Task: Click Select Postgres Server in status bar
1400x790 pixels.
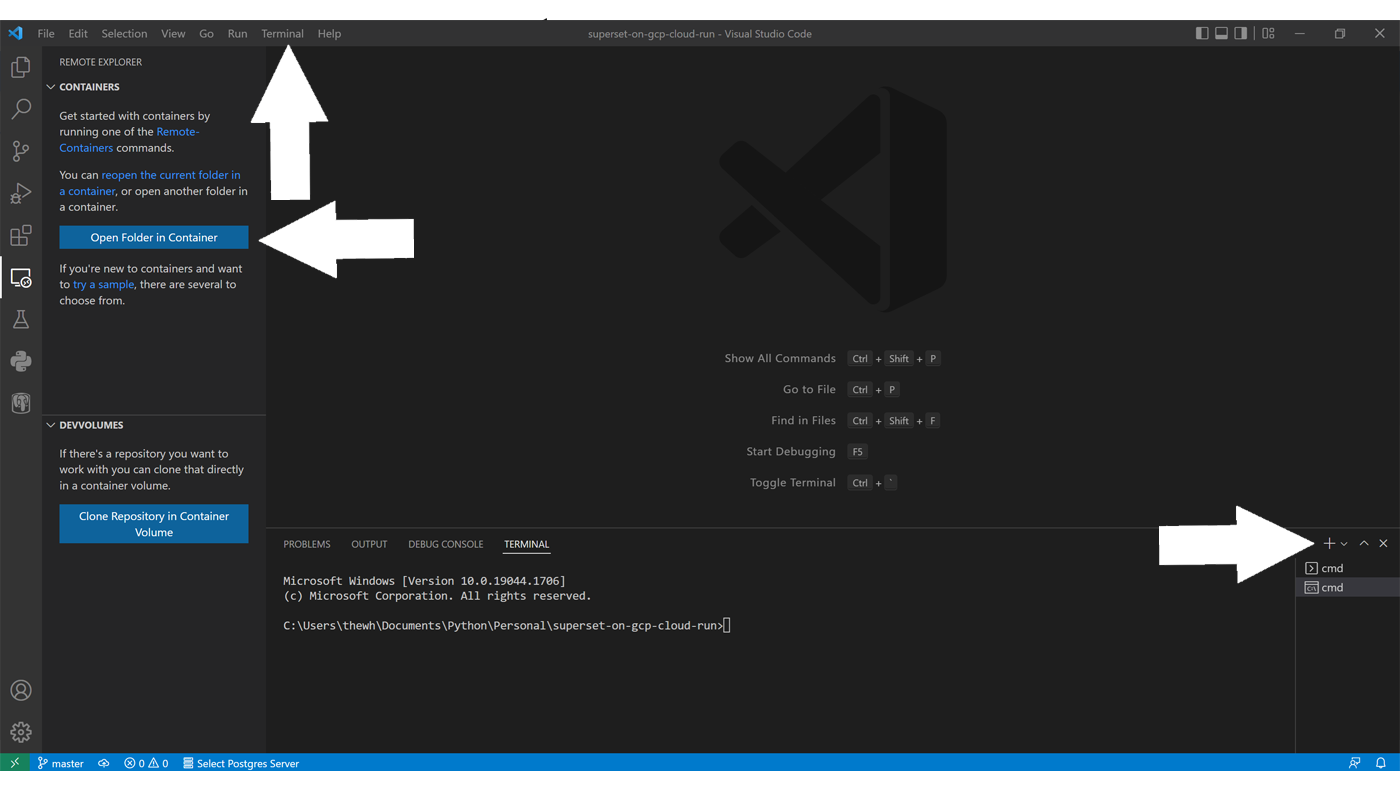Action: [241, 763]
